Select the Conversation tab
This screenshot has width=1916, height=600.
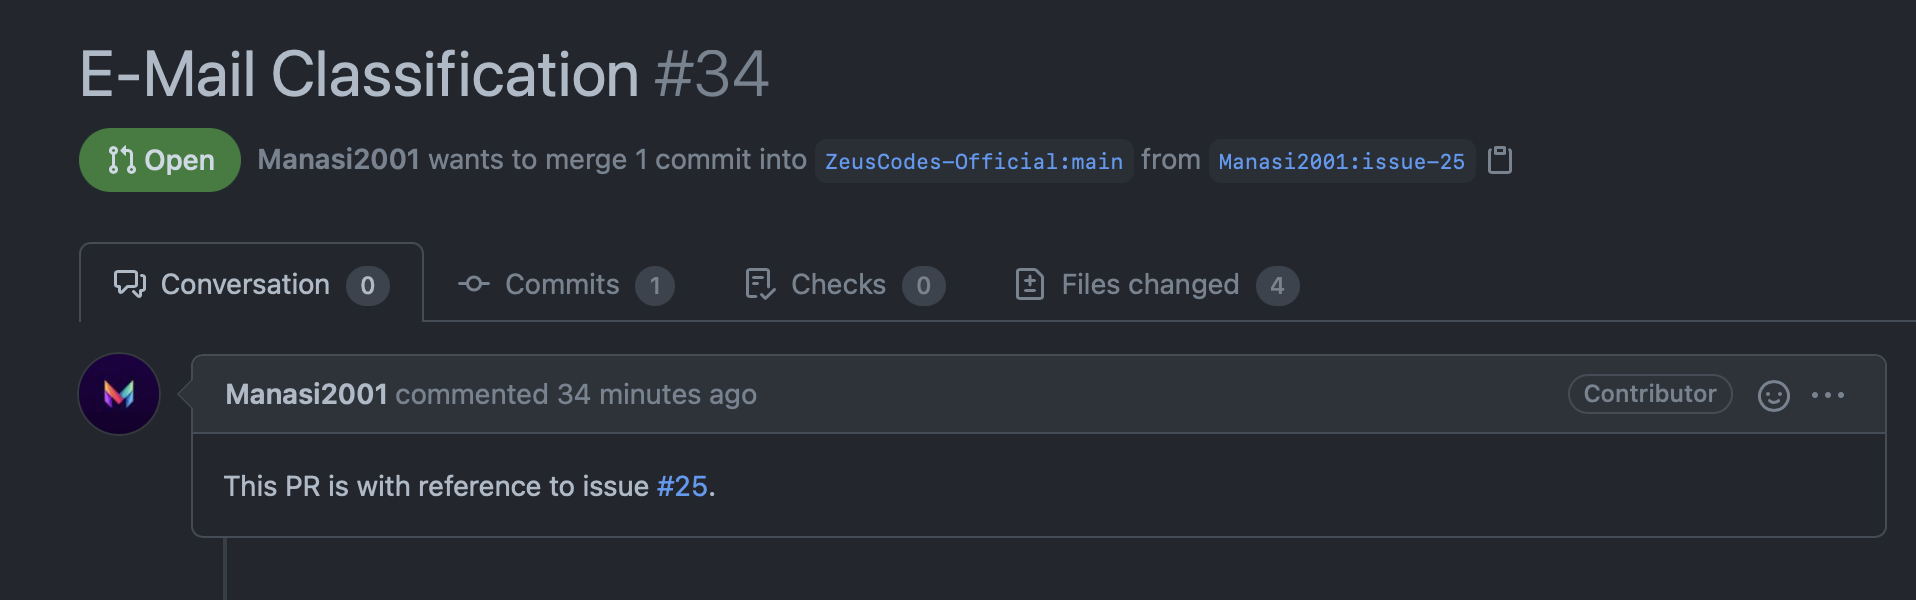[x=251, y=284]
